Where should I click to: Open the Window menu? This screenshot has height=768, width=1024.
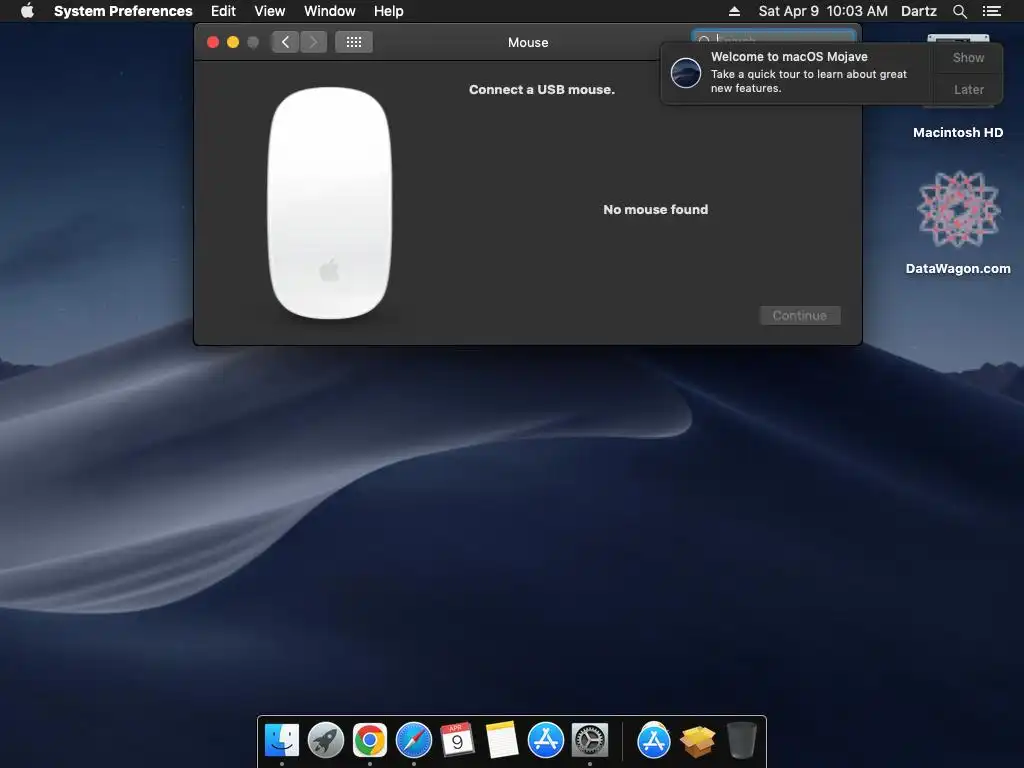pyautogui.click(x=330, y=11)
